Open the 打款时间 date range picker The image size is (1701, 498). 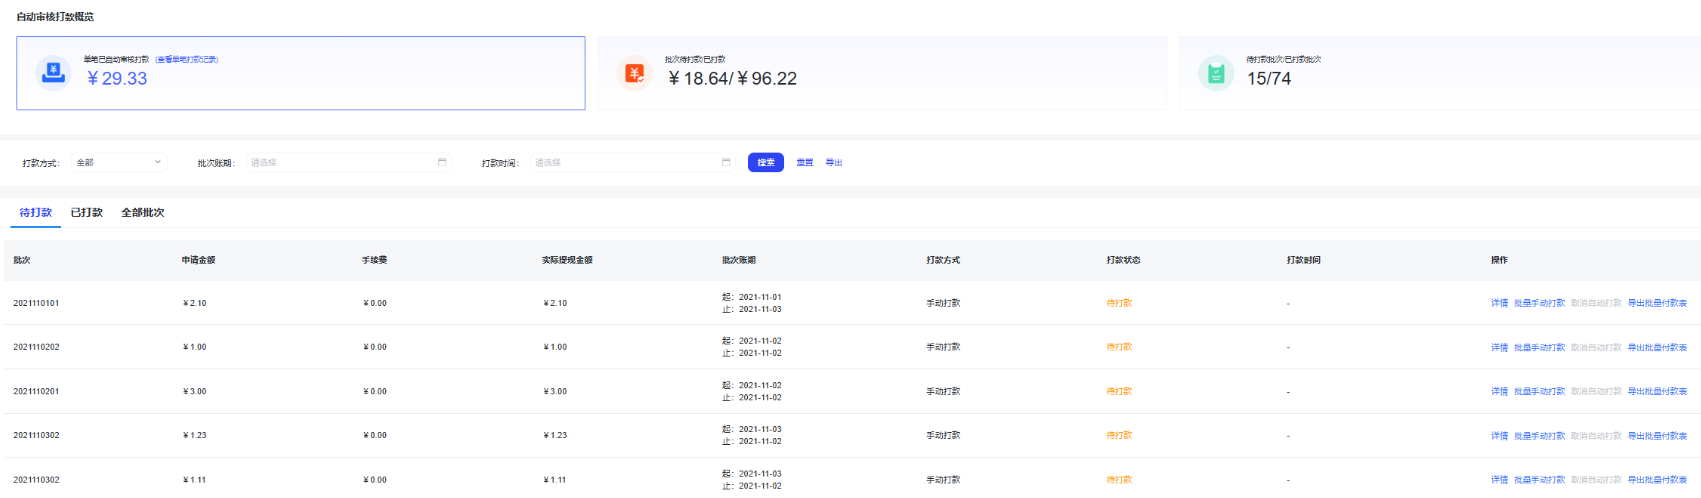coord(625,162)
